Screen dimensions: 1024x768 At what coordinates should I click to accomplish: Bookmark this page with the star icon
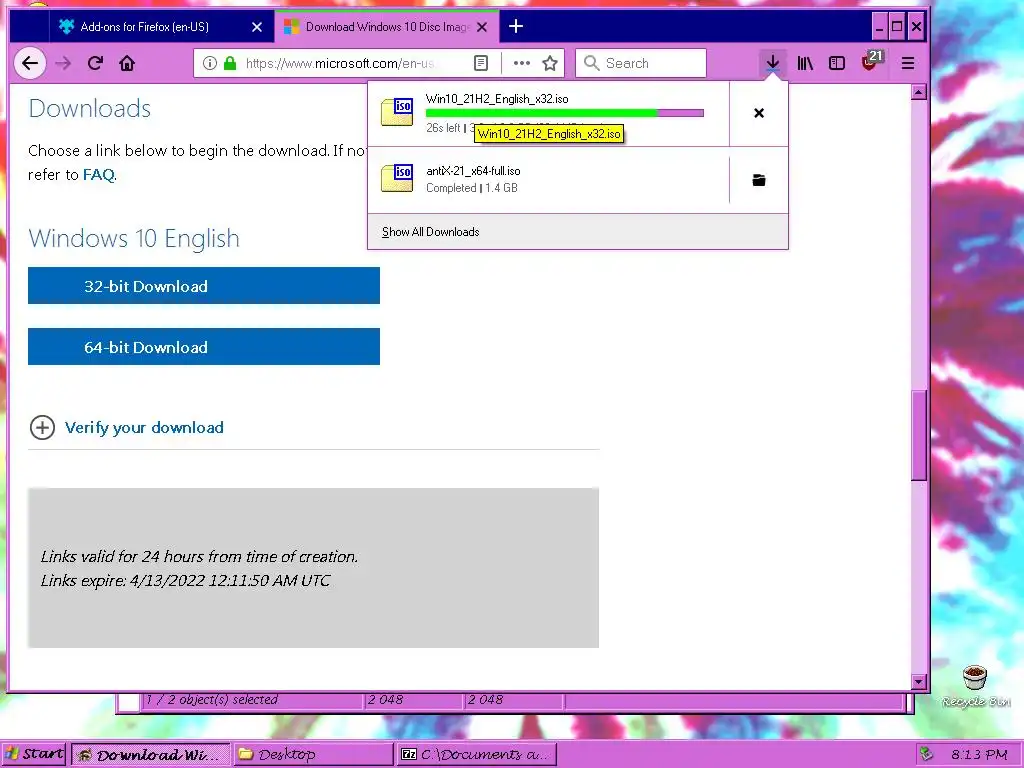550,63
